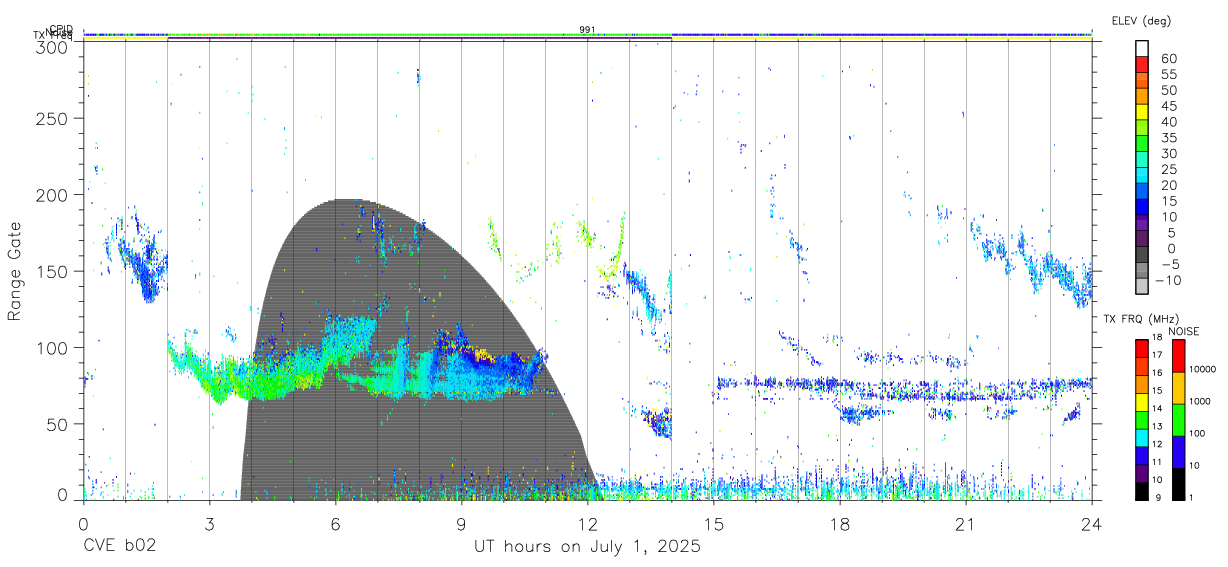The image size is (1228, 567).
Task: Click the '30' label on ELEV scale
Action: point(1169,153)
